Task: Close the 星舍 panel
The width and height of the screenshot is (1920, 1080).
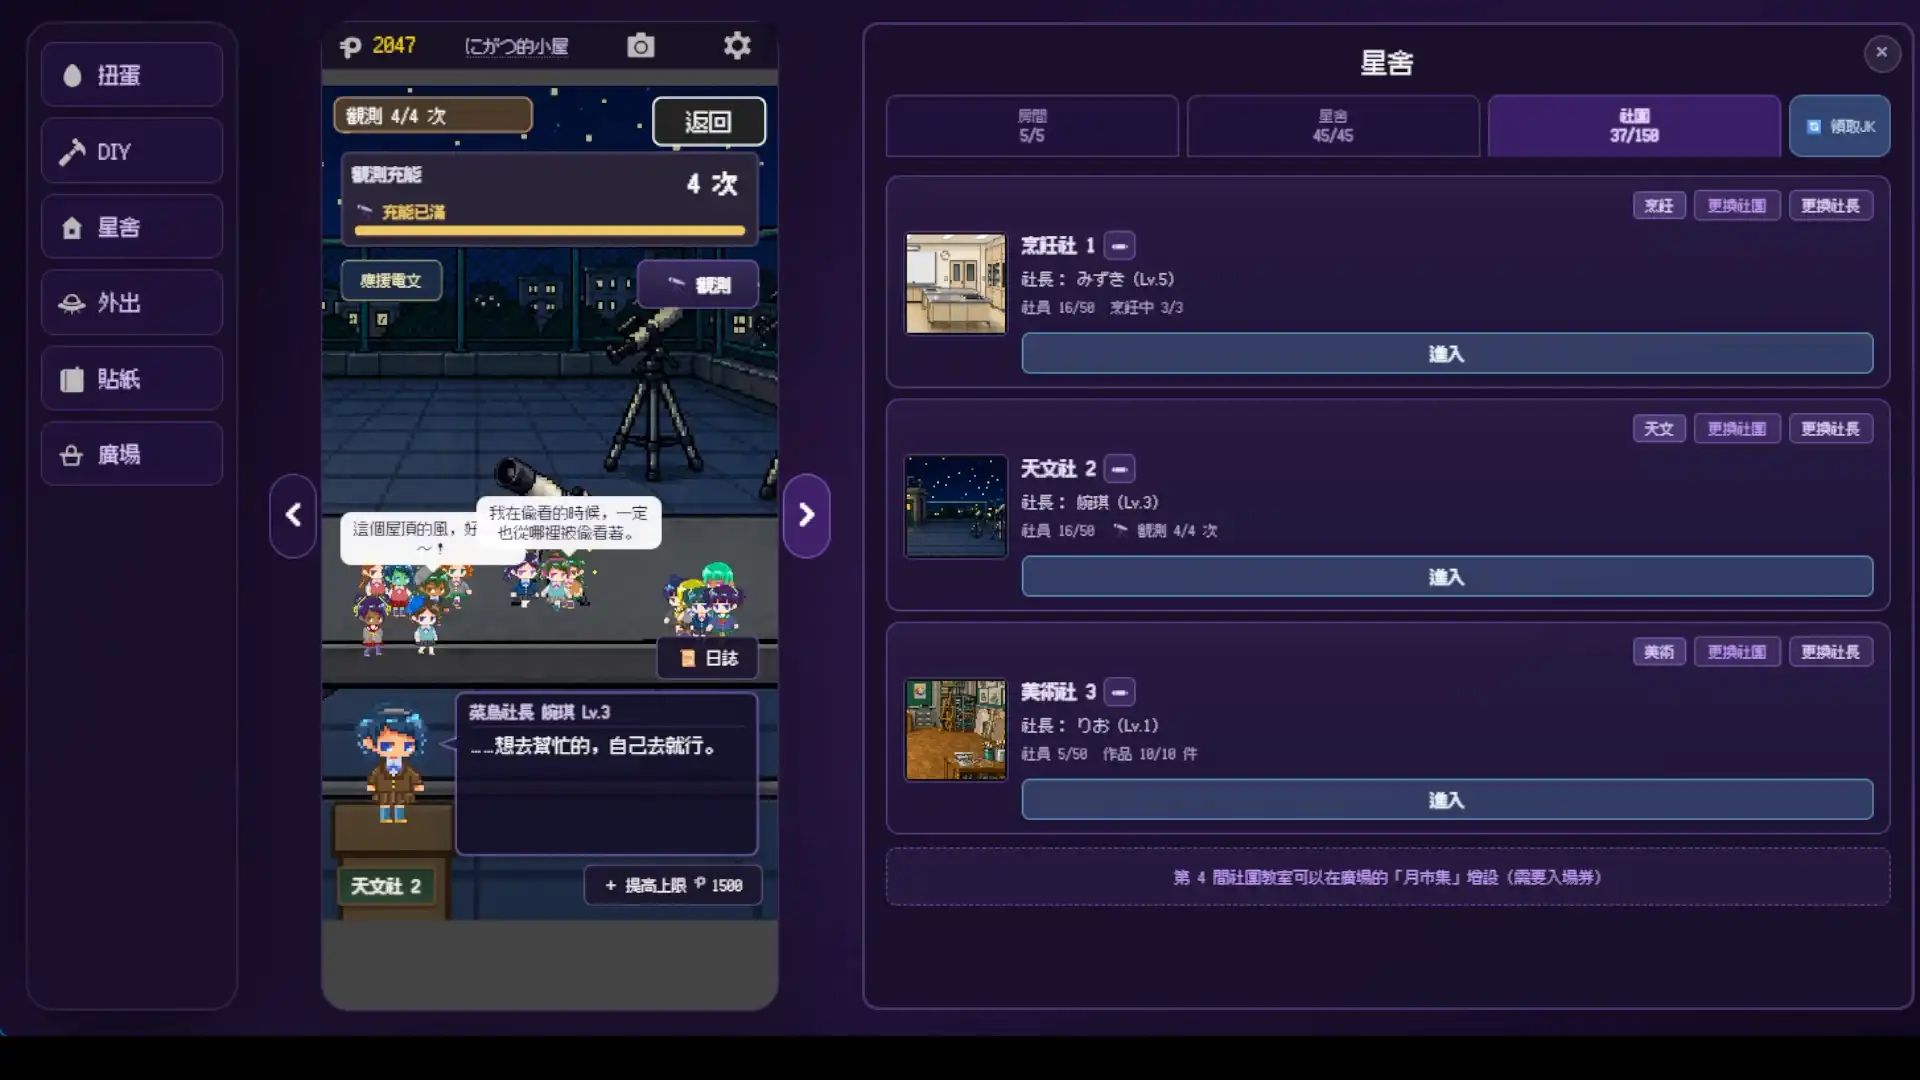Action: pos(1881,52)
